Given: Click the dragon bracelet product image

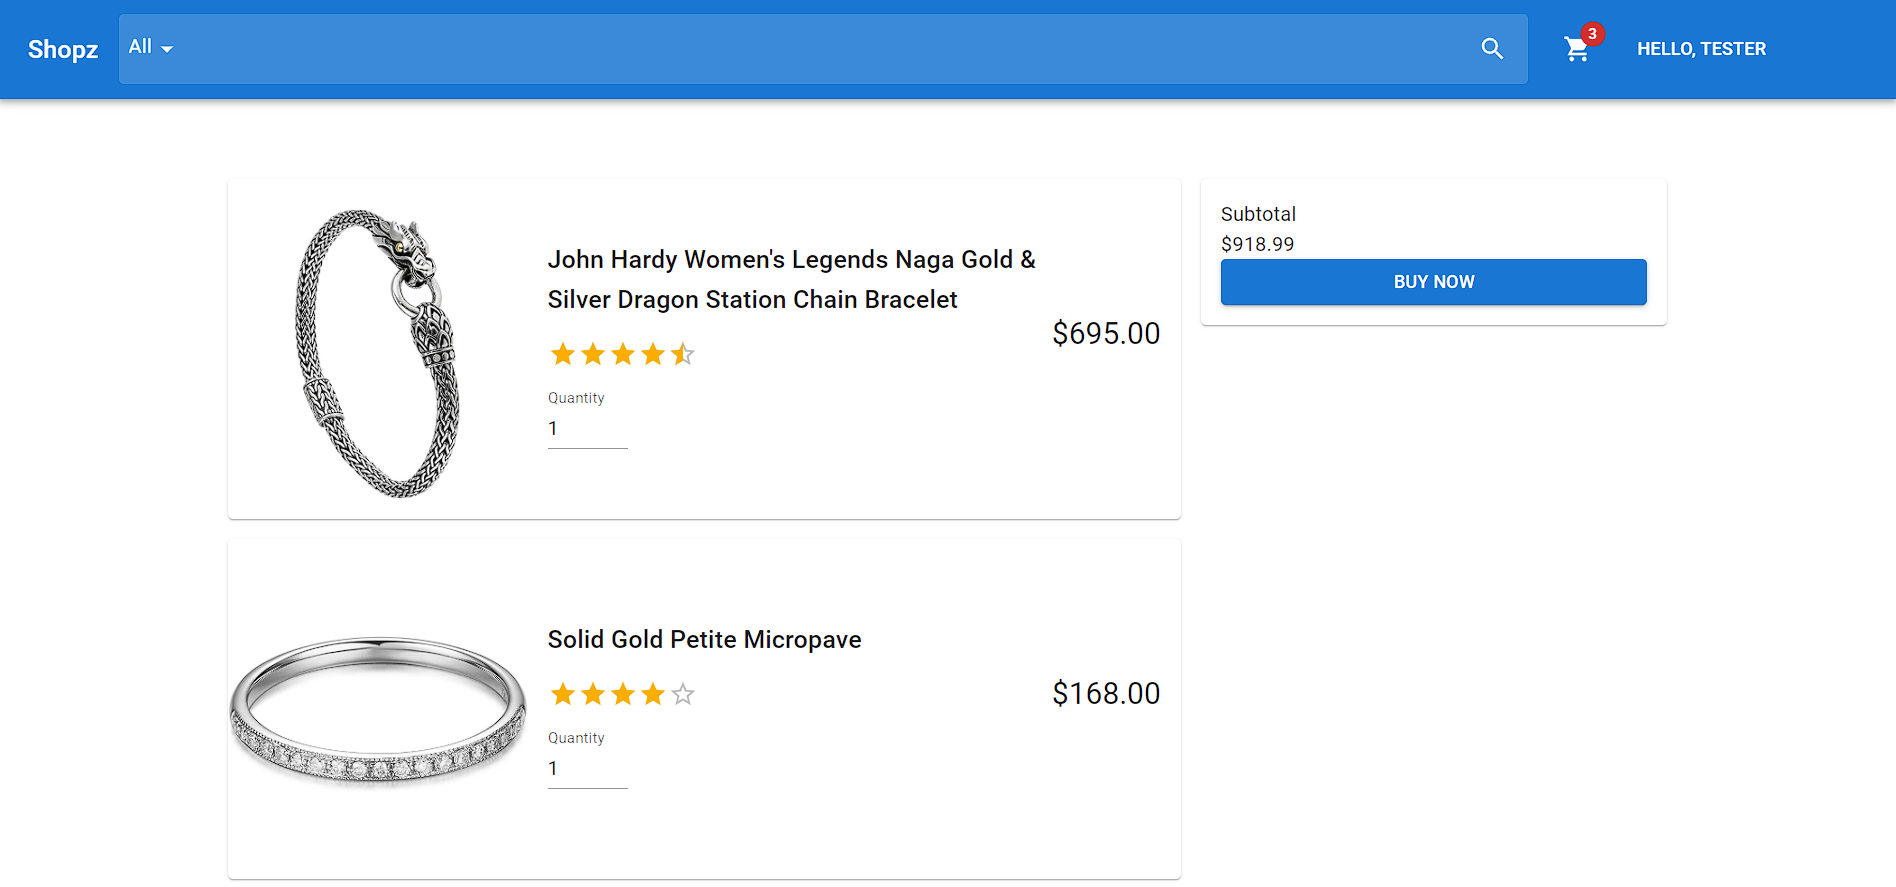Looking at the screenshot, I should pyautogui.click(x=378, y=351).
